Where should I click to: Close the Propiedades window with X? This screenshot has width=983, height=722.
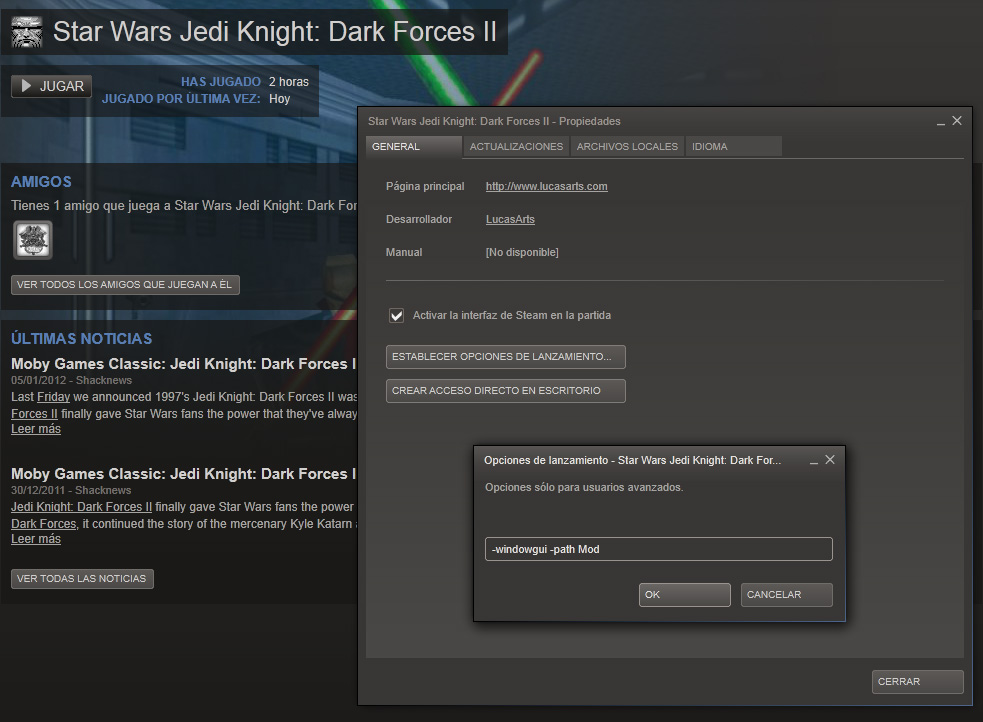click(x=957, y=121)
